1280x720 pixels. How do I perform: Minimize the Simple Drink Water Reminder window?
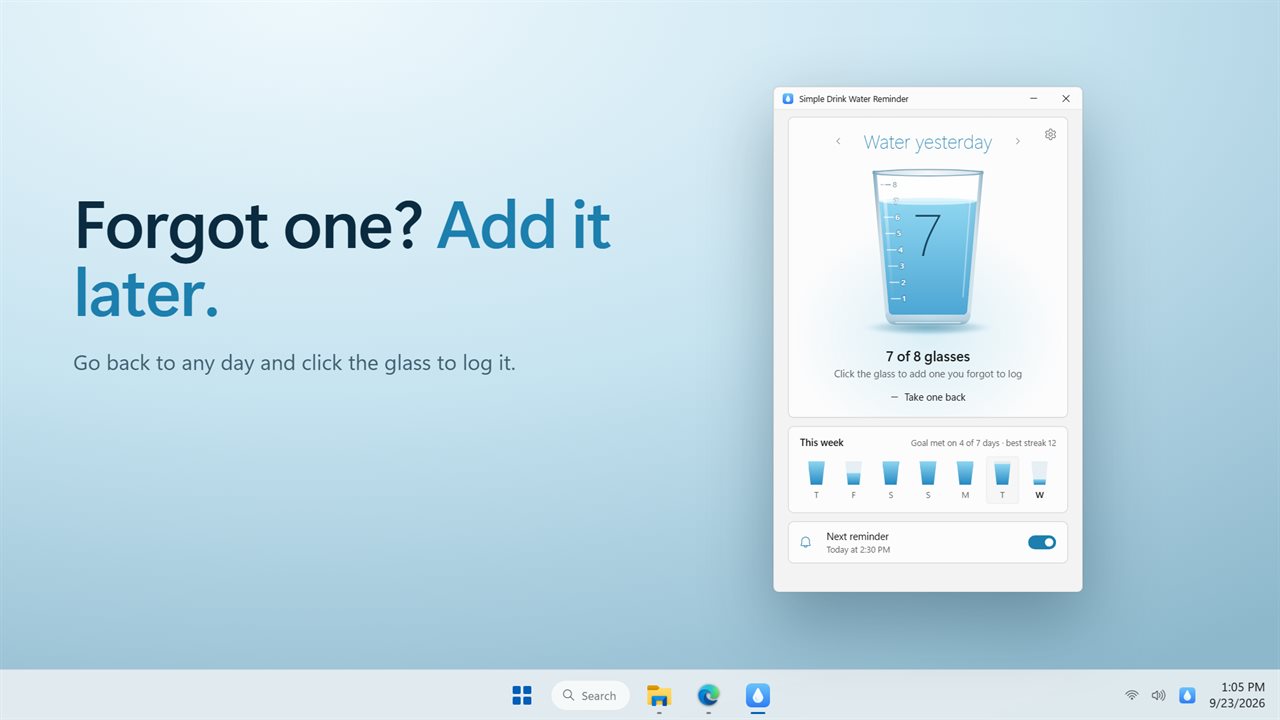1033,98
